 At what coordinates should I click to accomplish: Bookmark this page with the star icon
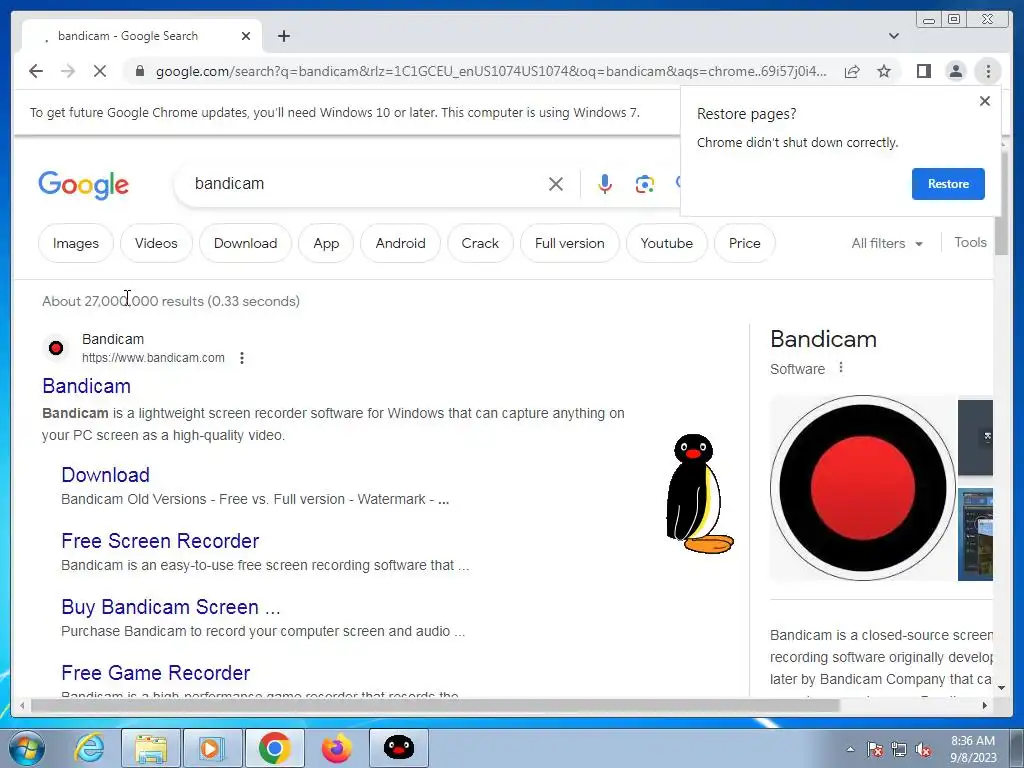tap(884, 71)
